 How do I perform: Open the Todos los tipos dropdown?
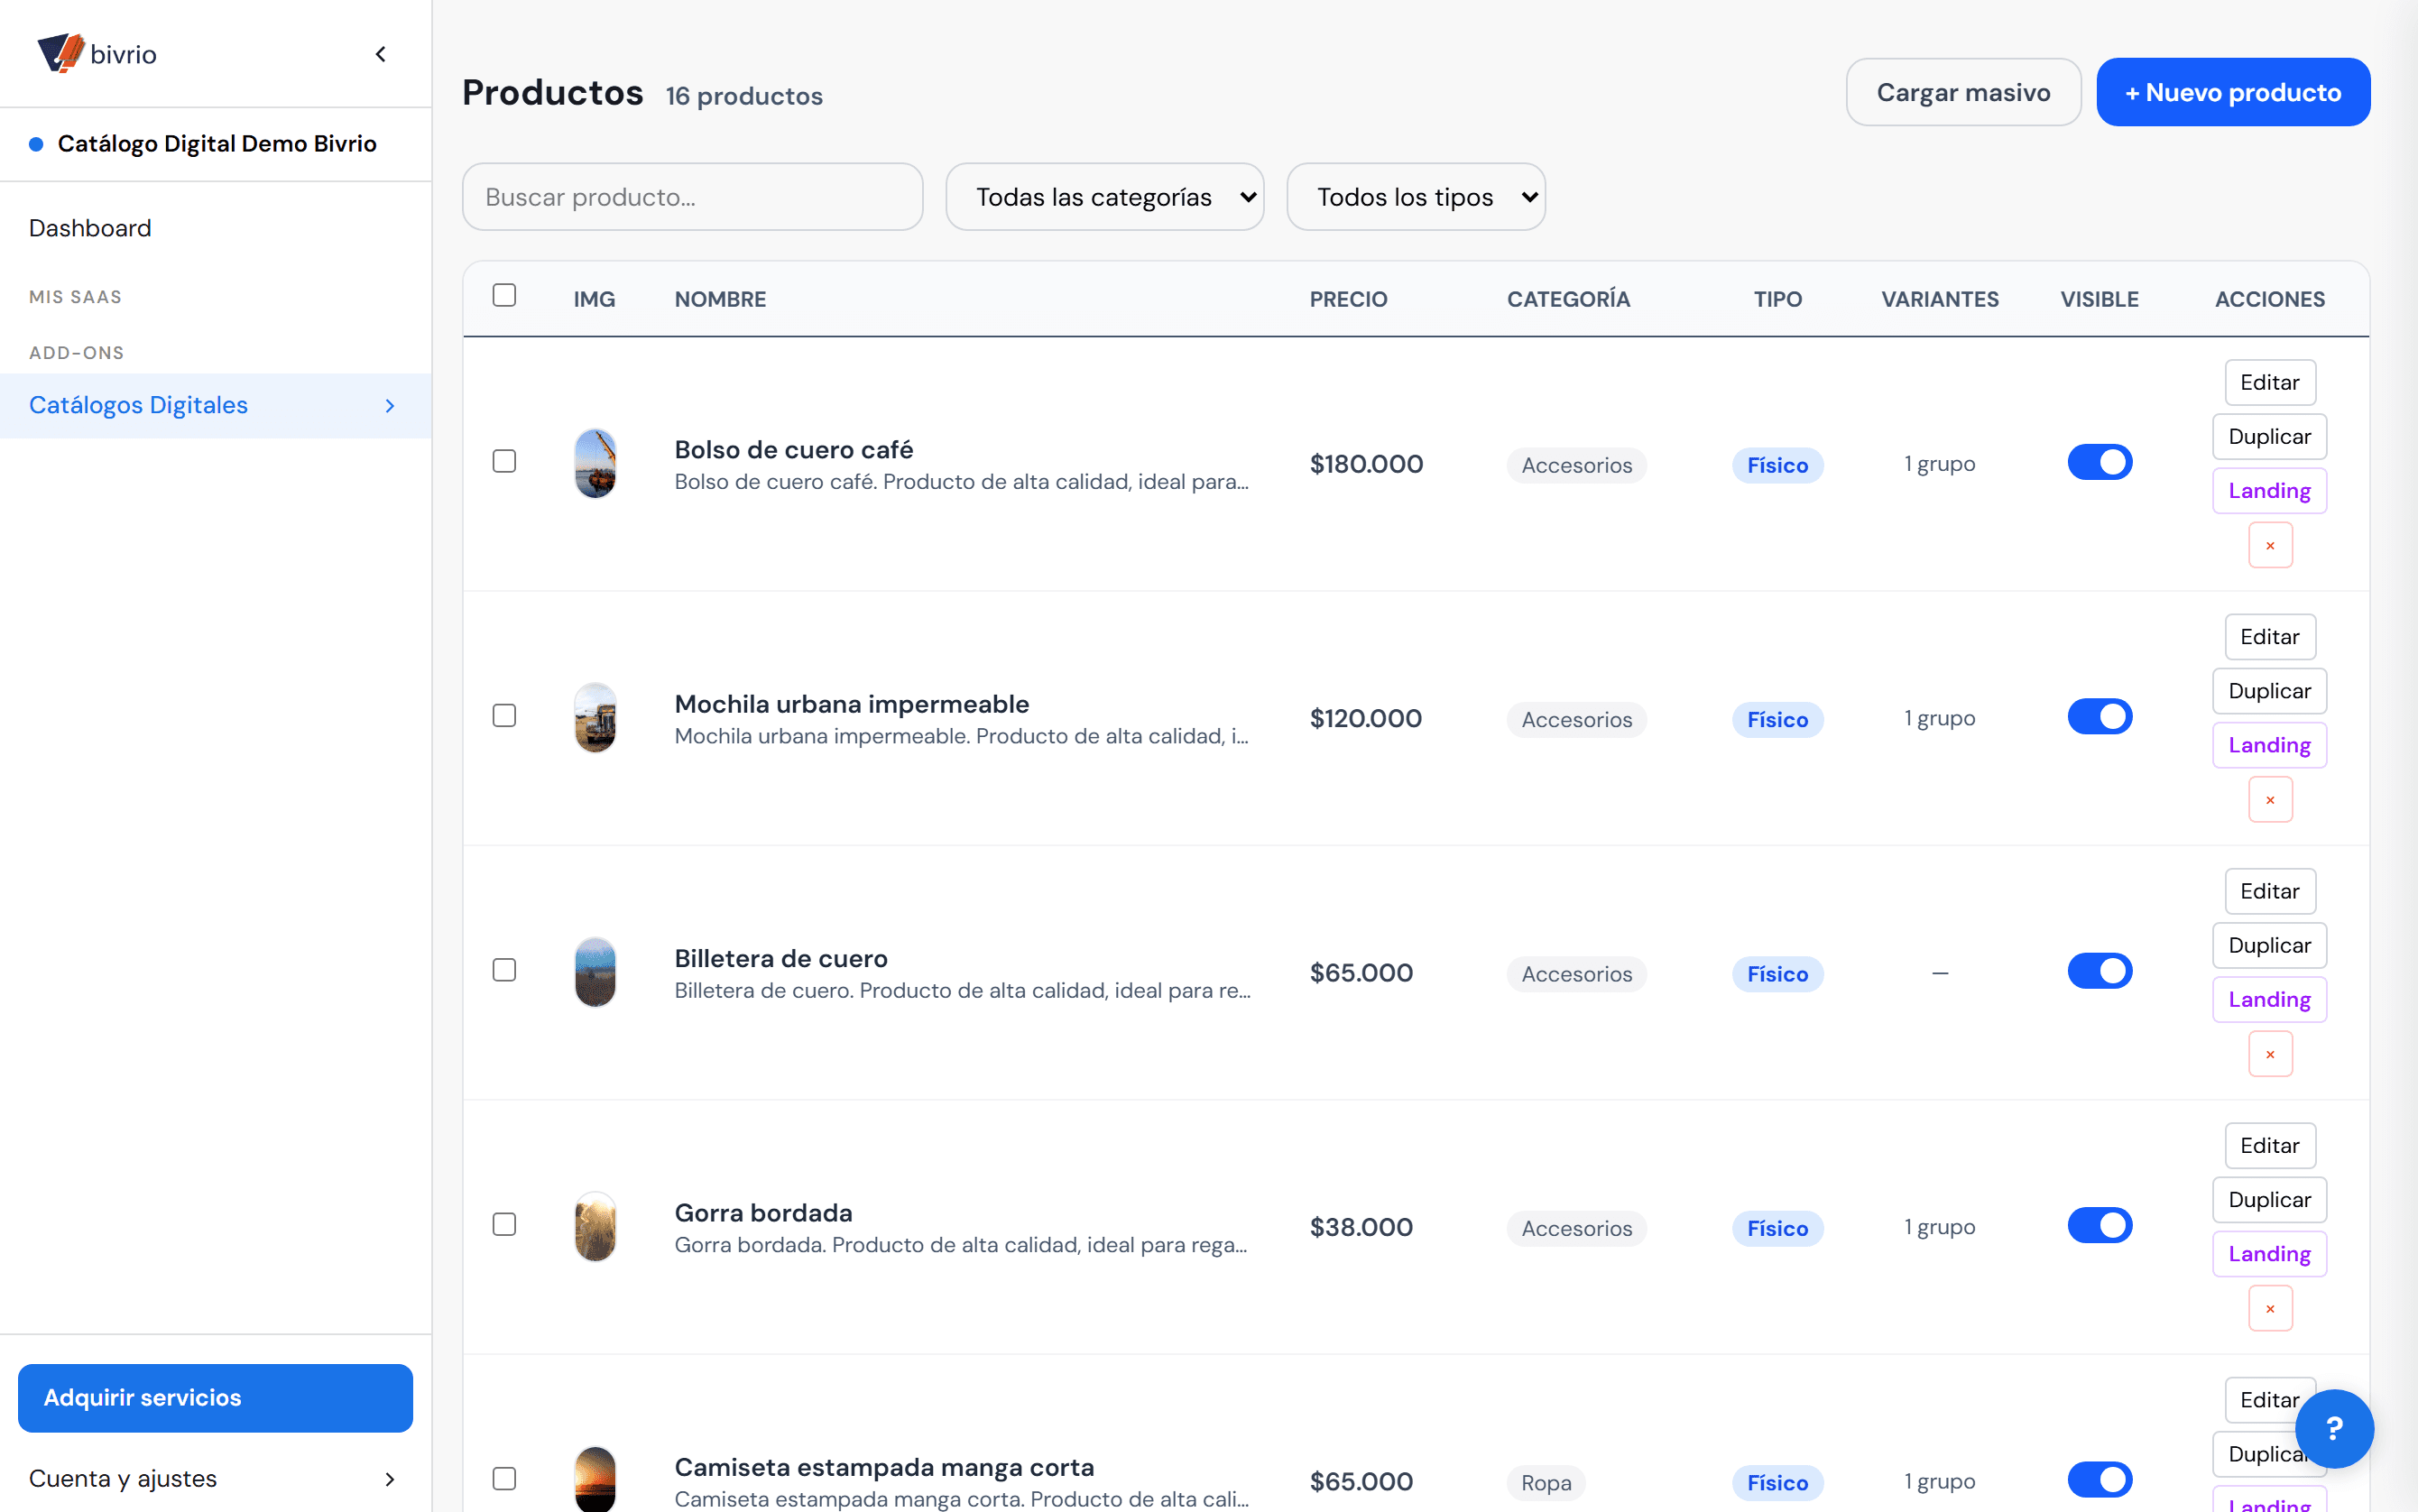(1415, 197)
